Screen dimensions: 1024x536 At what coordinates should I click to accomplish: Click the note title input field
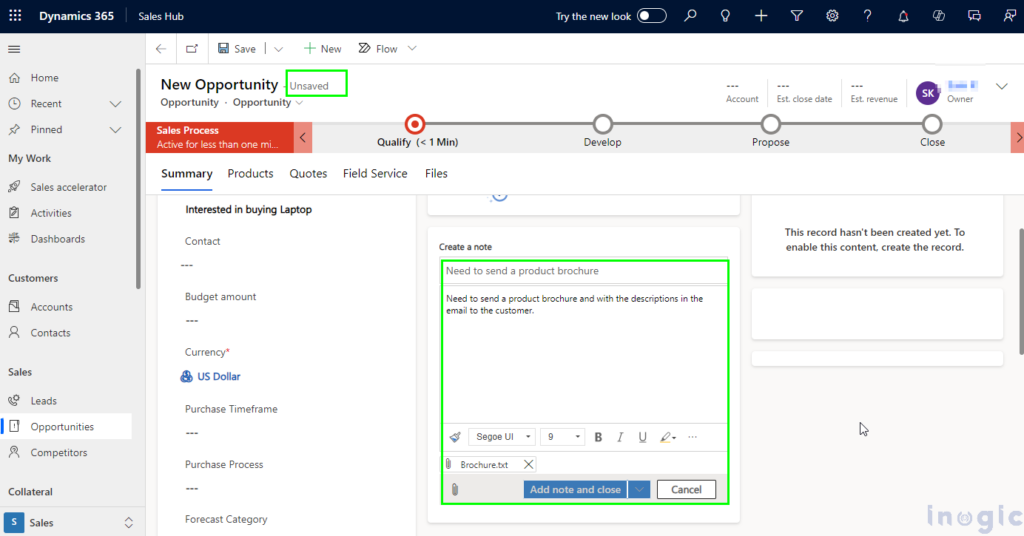click(x=584, y=271)
